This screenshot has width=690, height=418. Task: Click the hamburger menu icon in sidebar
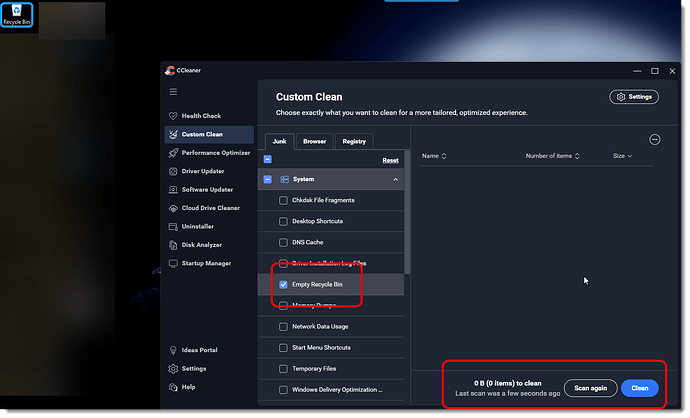173,91
